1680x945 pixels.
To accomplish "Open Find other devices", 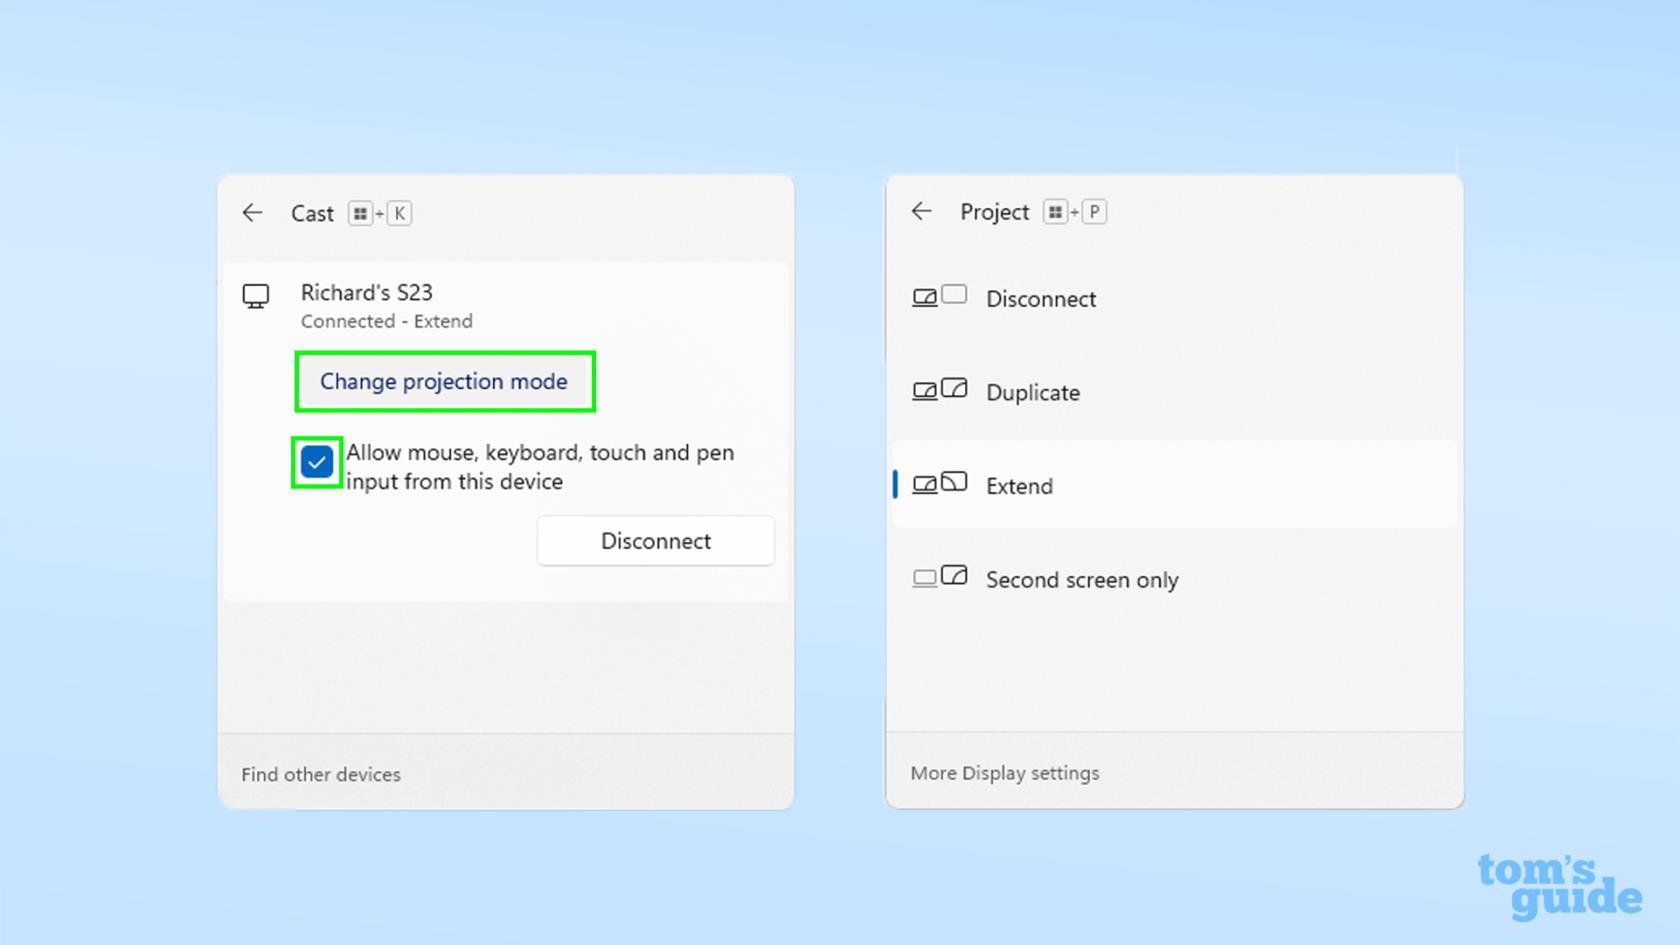I will click(x=321, y=774).
